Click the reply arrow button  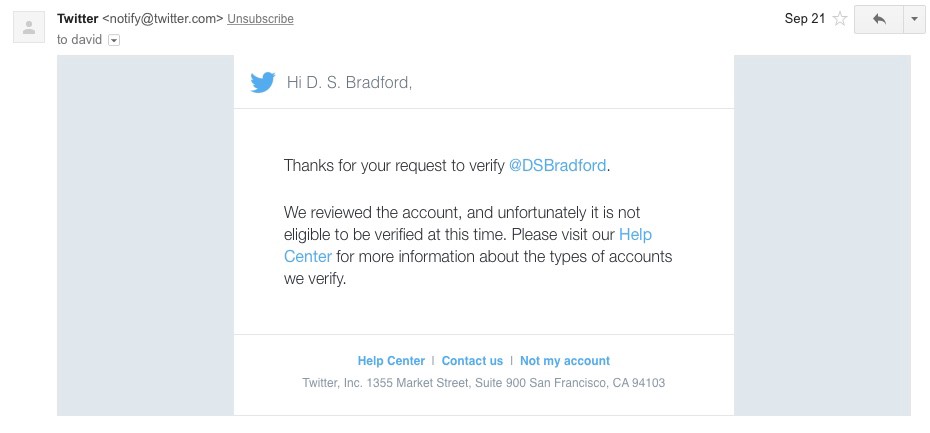(x=879, y=19)
